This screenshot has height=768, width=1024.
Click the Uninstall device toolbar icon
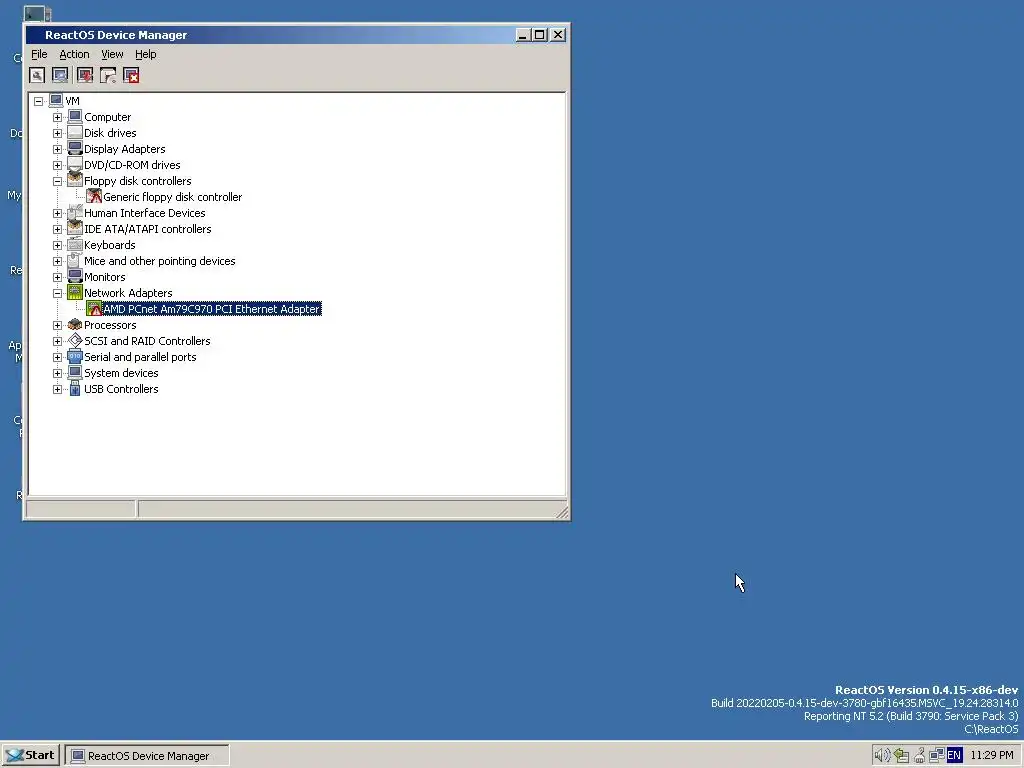click(x=131, y=76)
